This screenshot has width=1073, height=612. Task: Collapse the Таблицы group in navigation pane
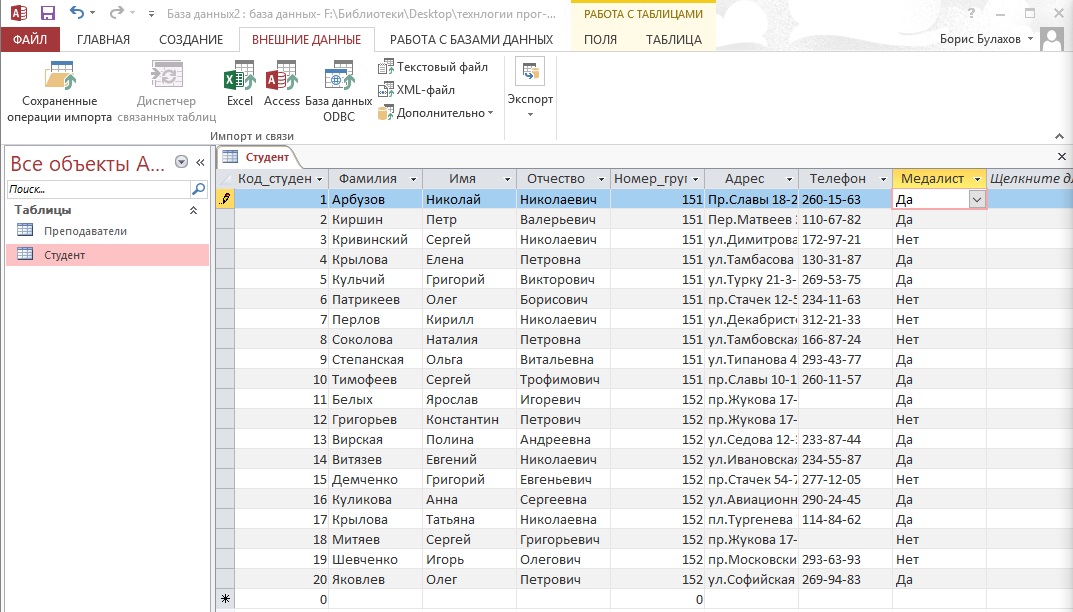coord(193,211)
